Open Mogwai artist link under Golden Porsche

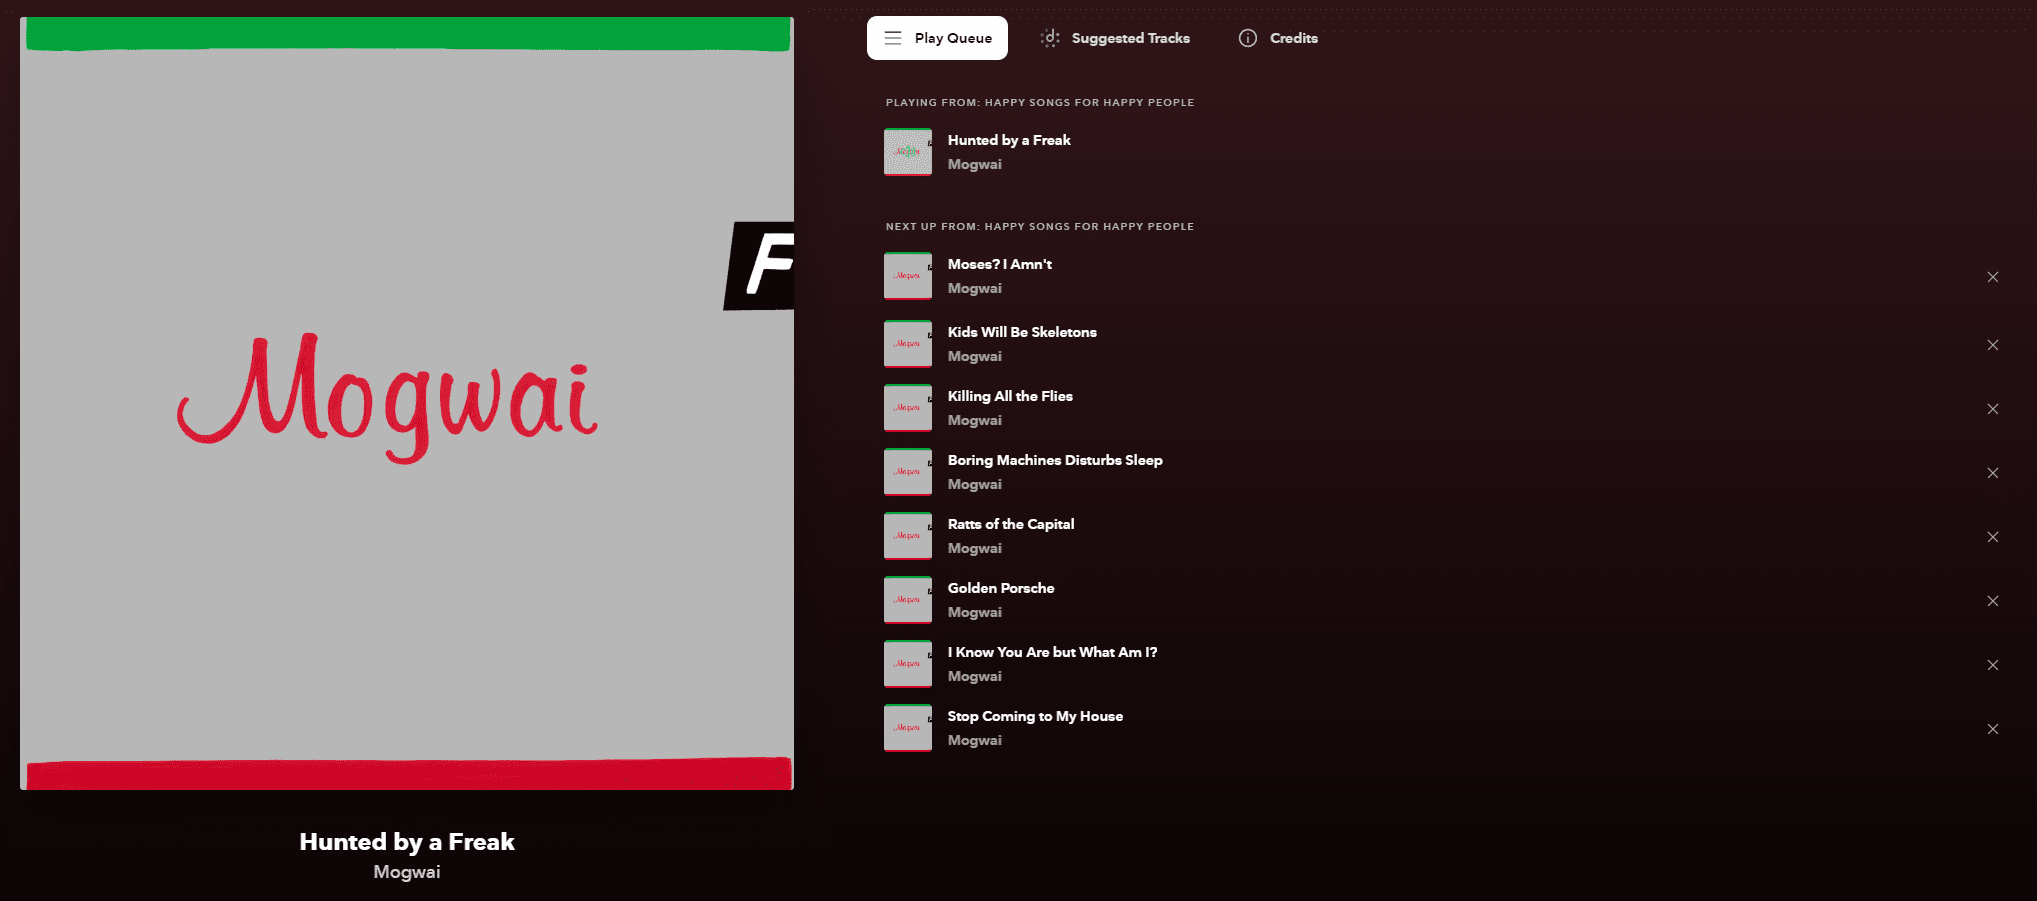975,612
